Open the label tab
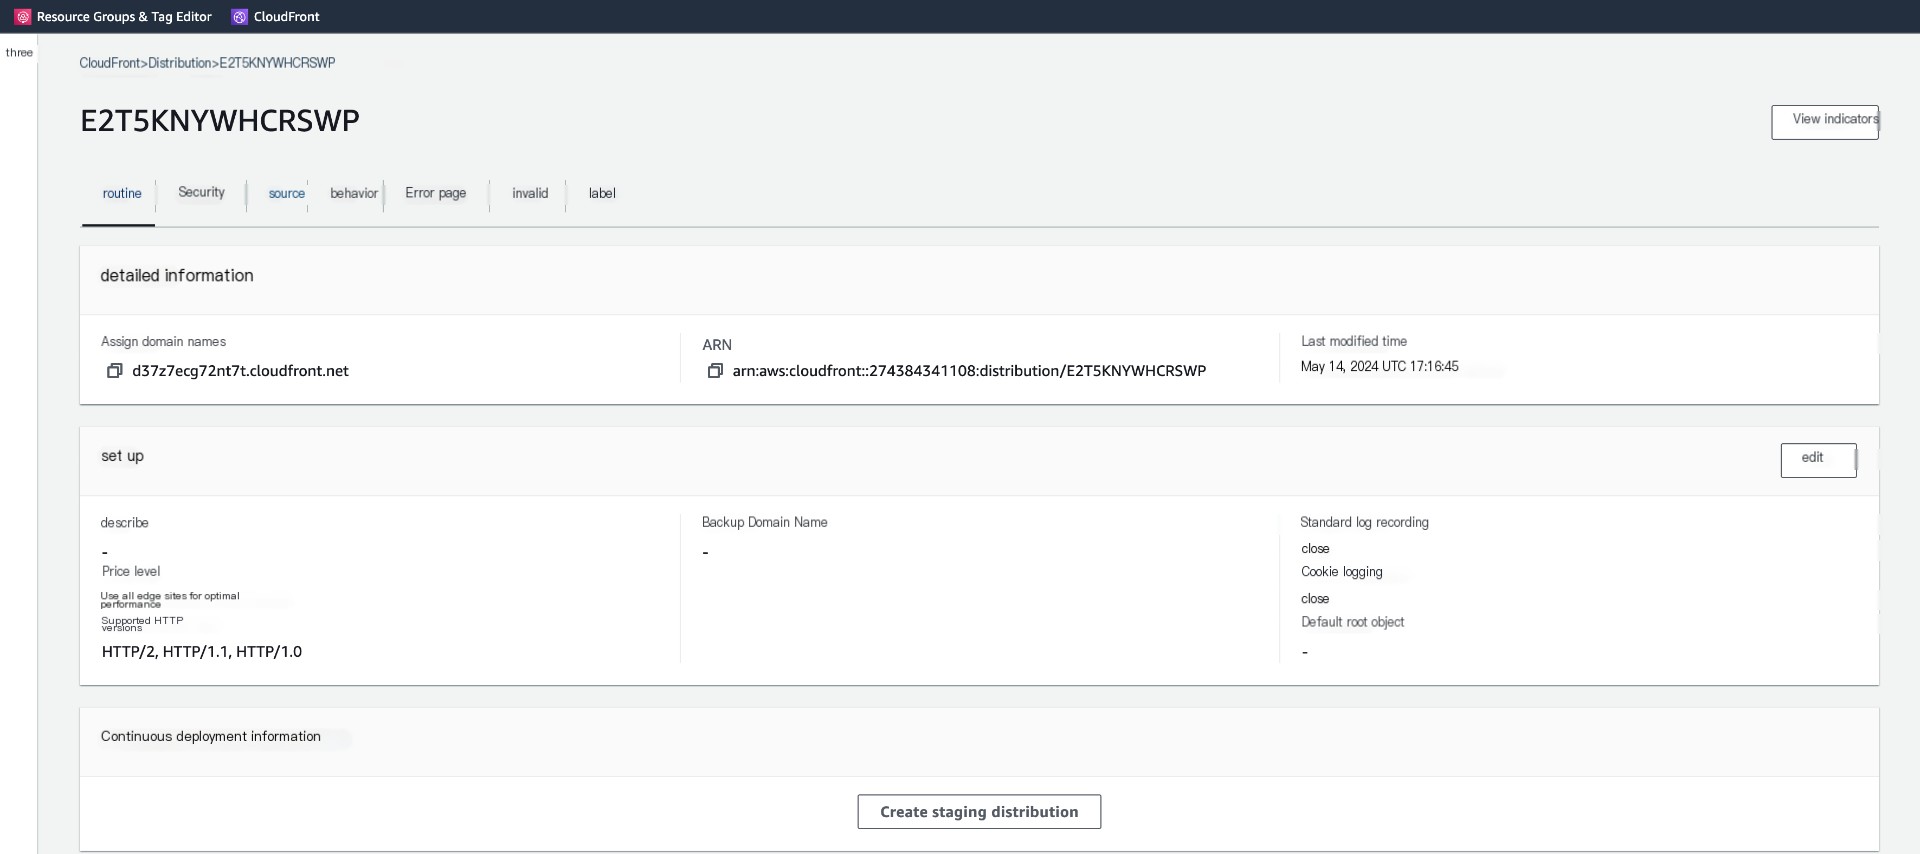Image resolution: width=1920 pixels, height=854 pixels. click(x=602, y=193)
